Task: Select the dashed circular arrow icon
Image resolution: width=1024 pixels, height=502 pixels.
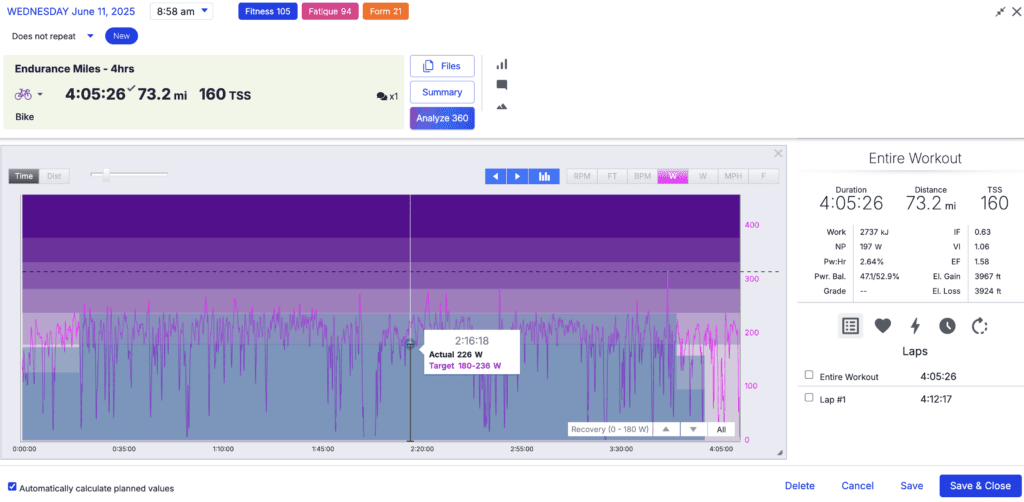Action: [979, 326]
